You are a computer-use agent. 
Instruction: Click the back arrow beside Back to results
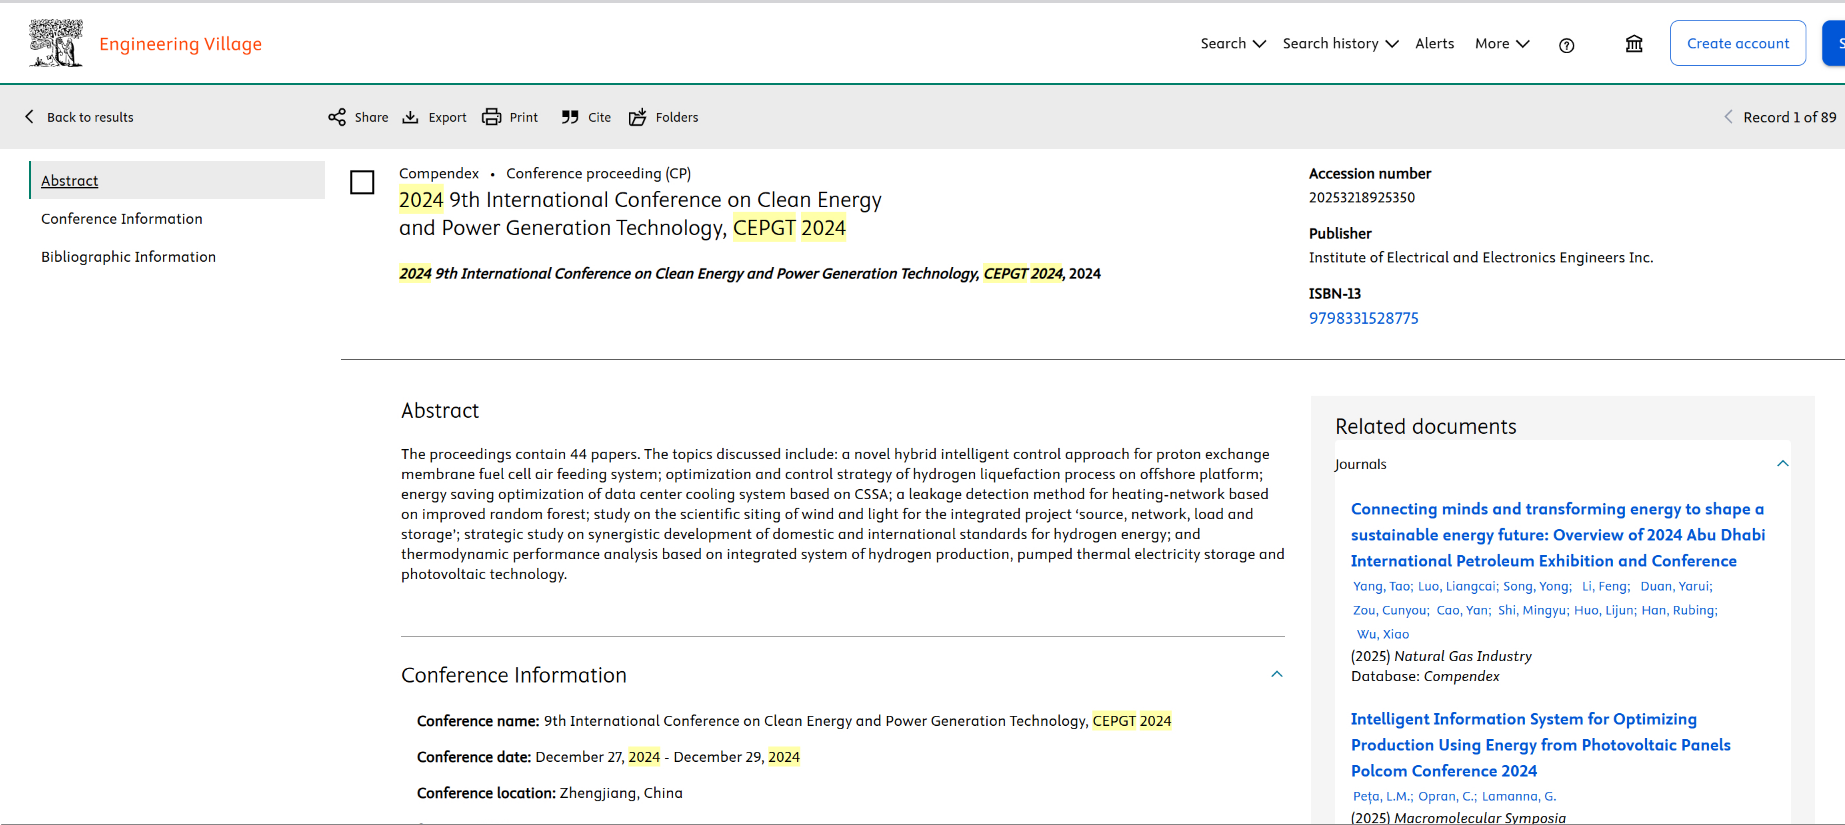tap(29, 117)
